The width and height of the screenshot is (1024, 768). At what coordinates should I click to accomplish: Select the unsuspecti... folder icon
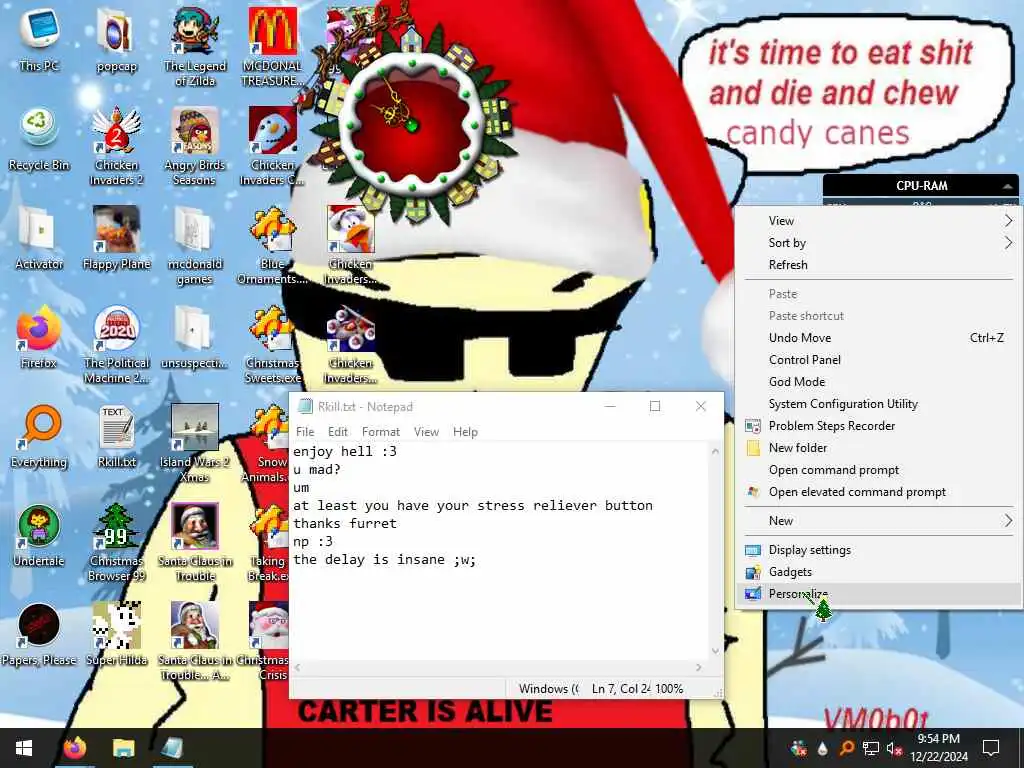[x=195, y=337]
